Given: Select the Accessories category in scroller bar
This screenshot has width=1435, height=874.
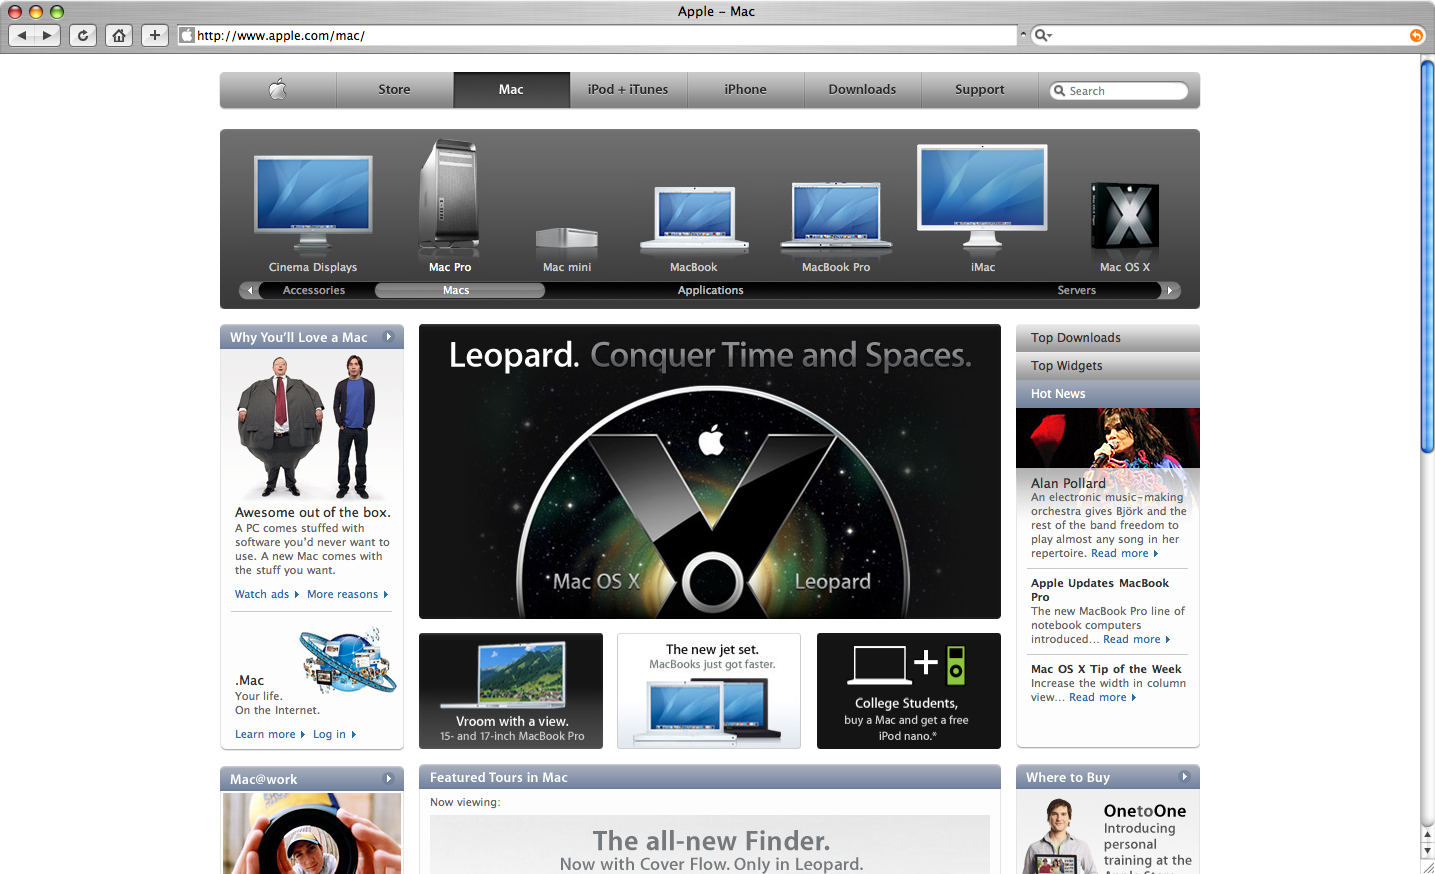Looking at the screenshot, I should pyautogui.click(x=314, y=290).
